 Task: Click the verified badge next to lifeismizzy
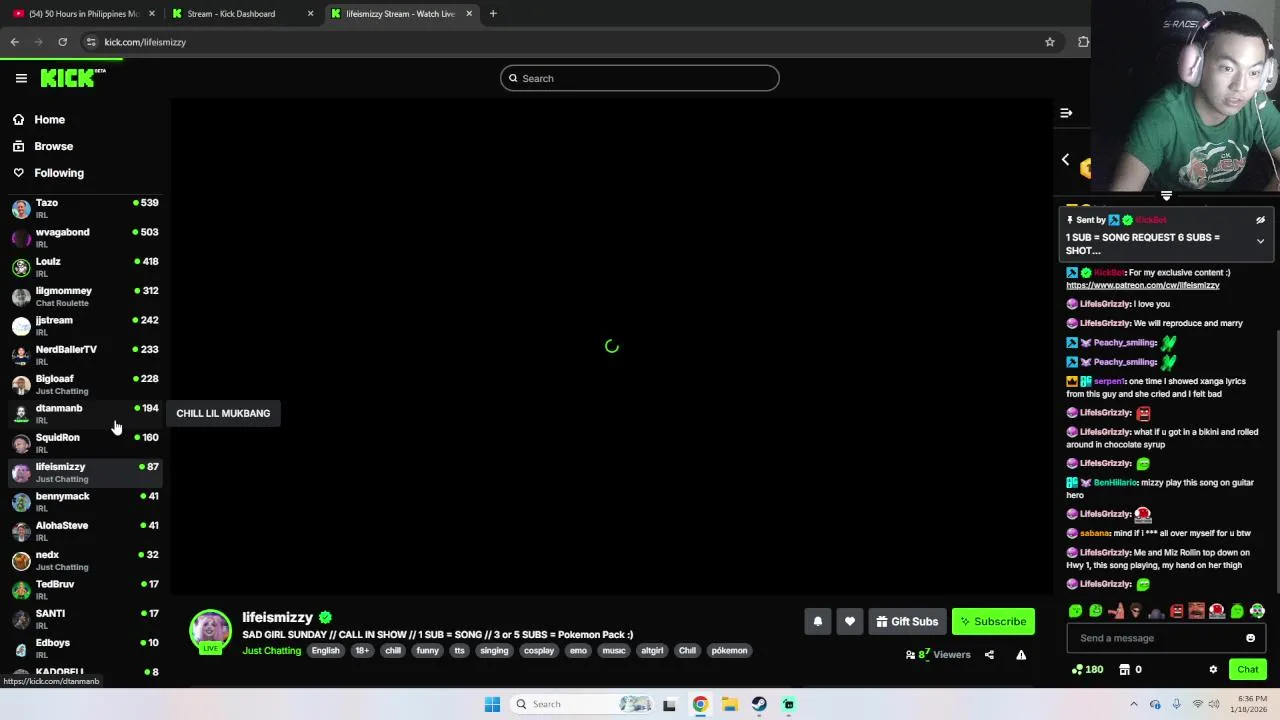click(325, 618)
